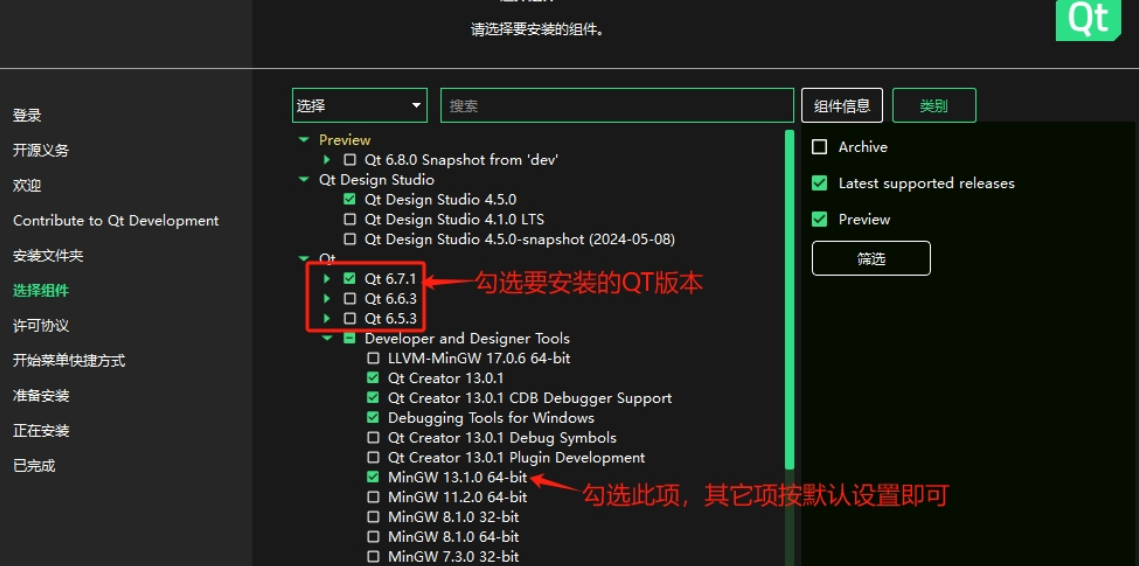This screenshot has height=566, width=1139.
Task: Select the 开源义务 step
Action: tap(41, 150)
